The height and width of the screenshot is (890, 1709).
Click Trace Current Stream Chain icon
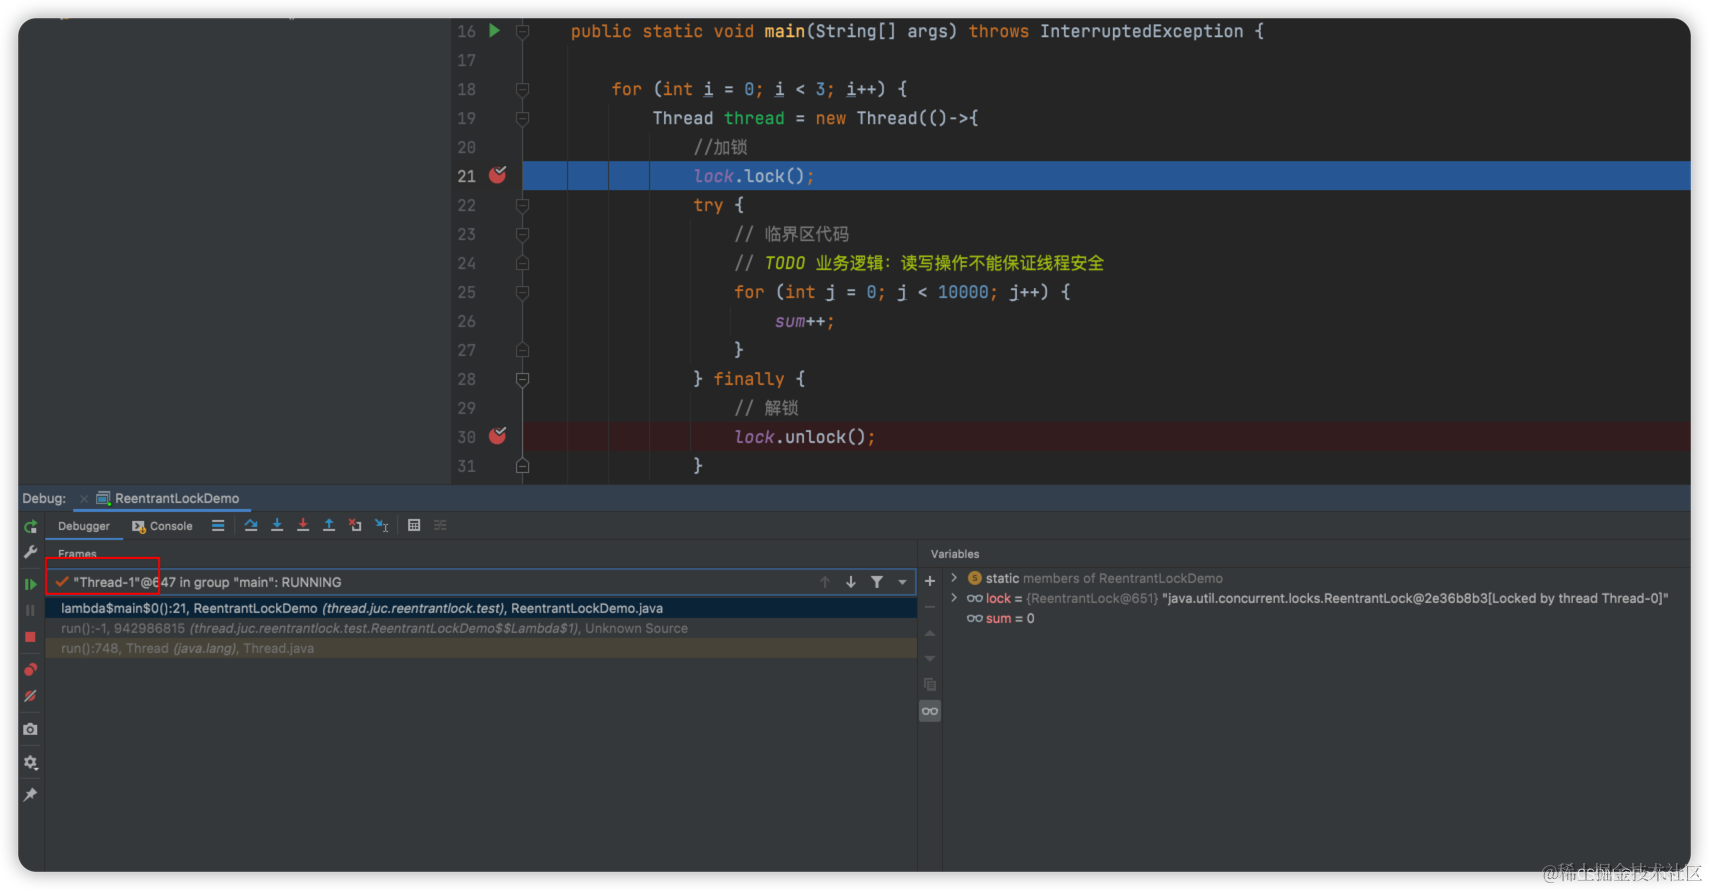coord(440,526)
